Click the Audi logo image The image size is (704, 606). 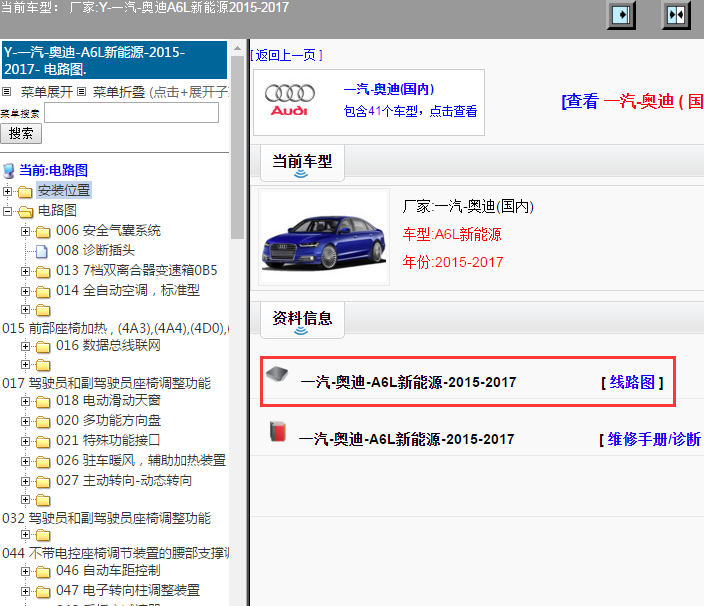290,100
